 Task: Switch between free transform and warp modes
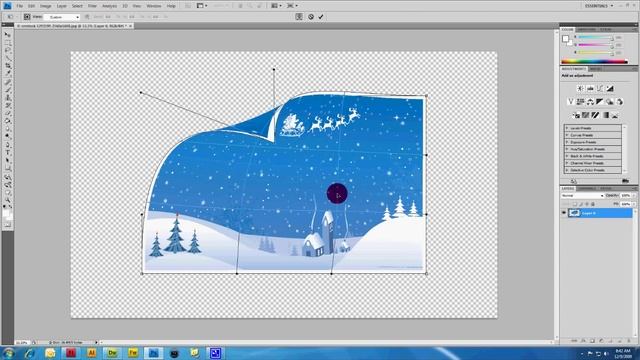[x=299, y=17]
